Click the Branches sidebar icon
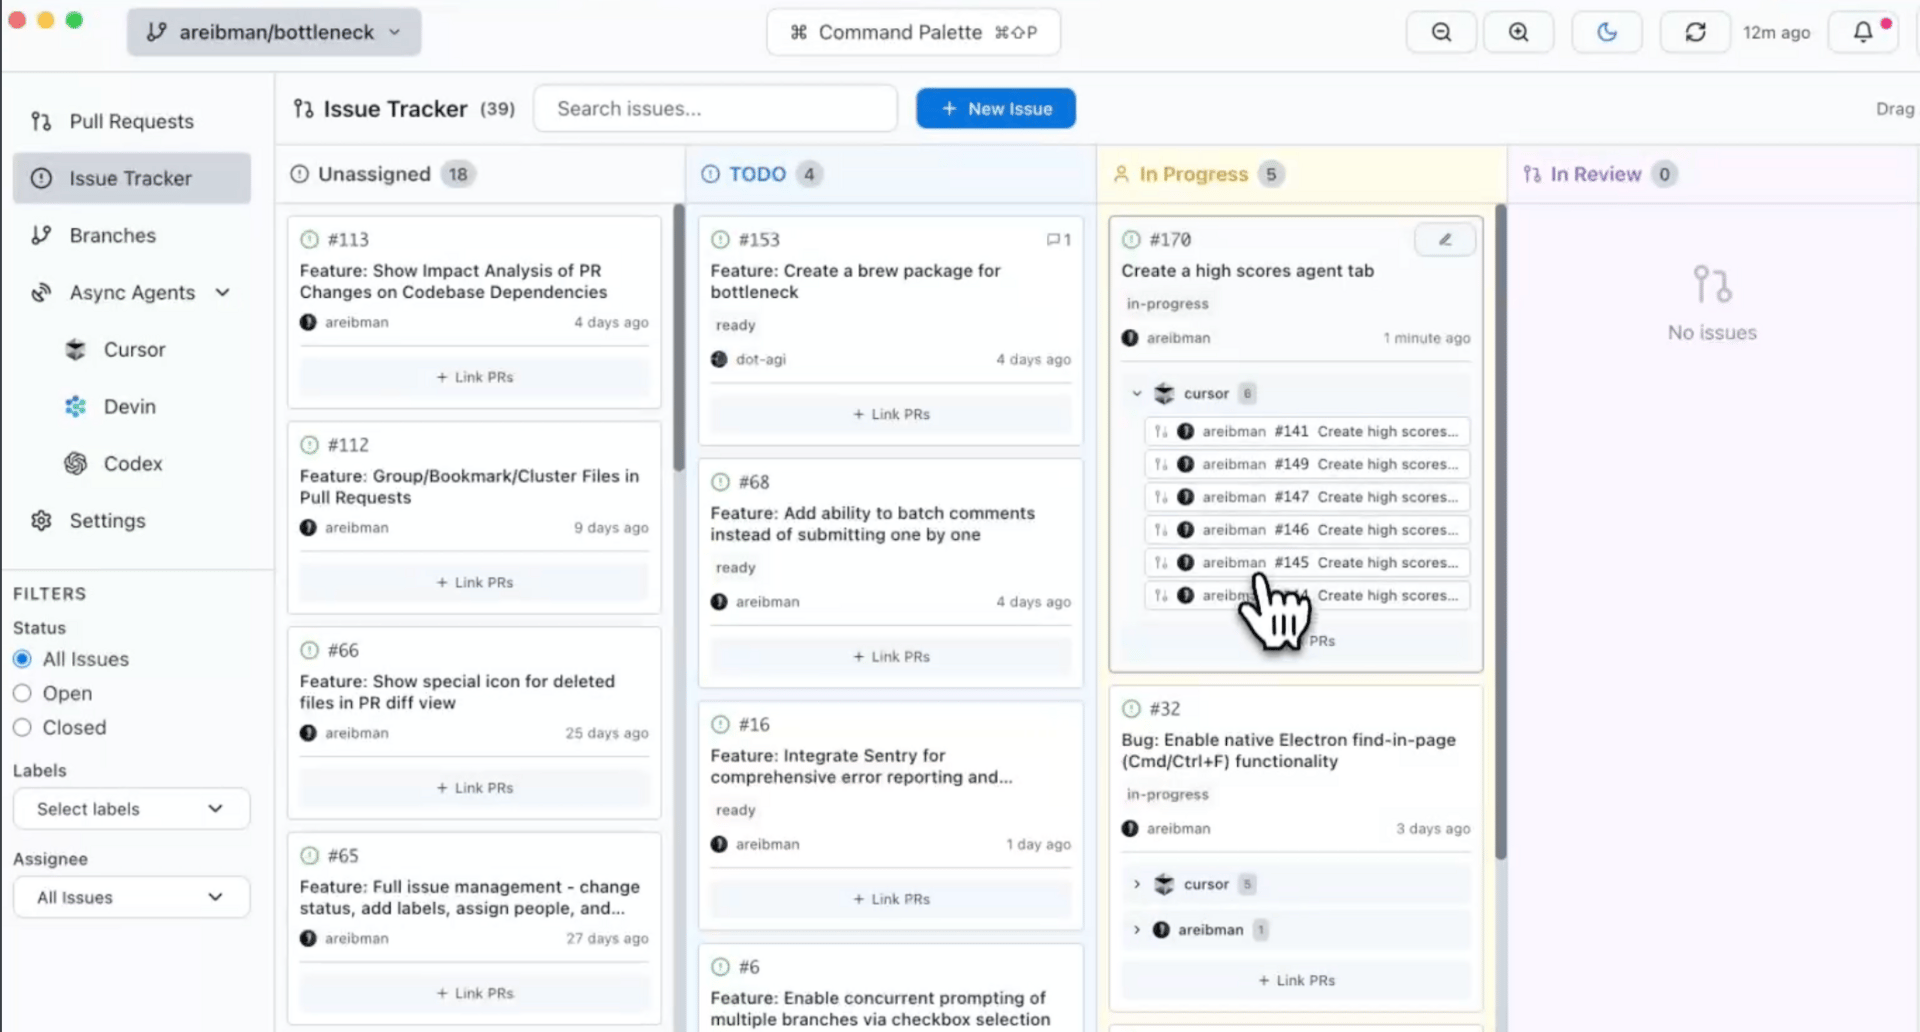1920x1032 pixels. click(41, 235)
